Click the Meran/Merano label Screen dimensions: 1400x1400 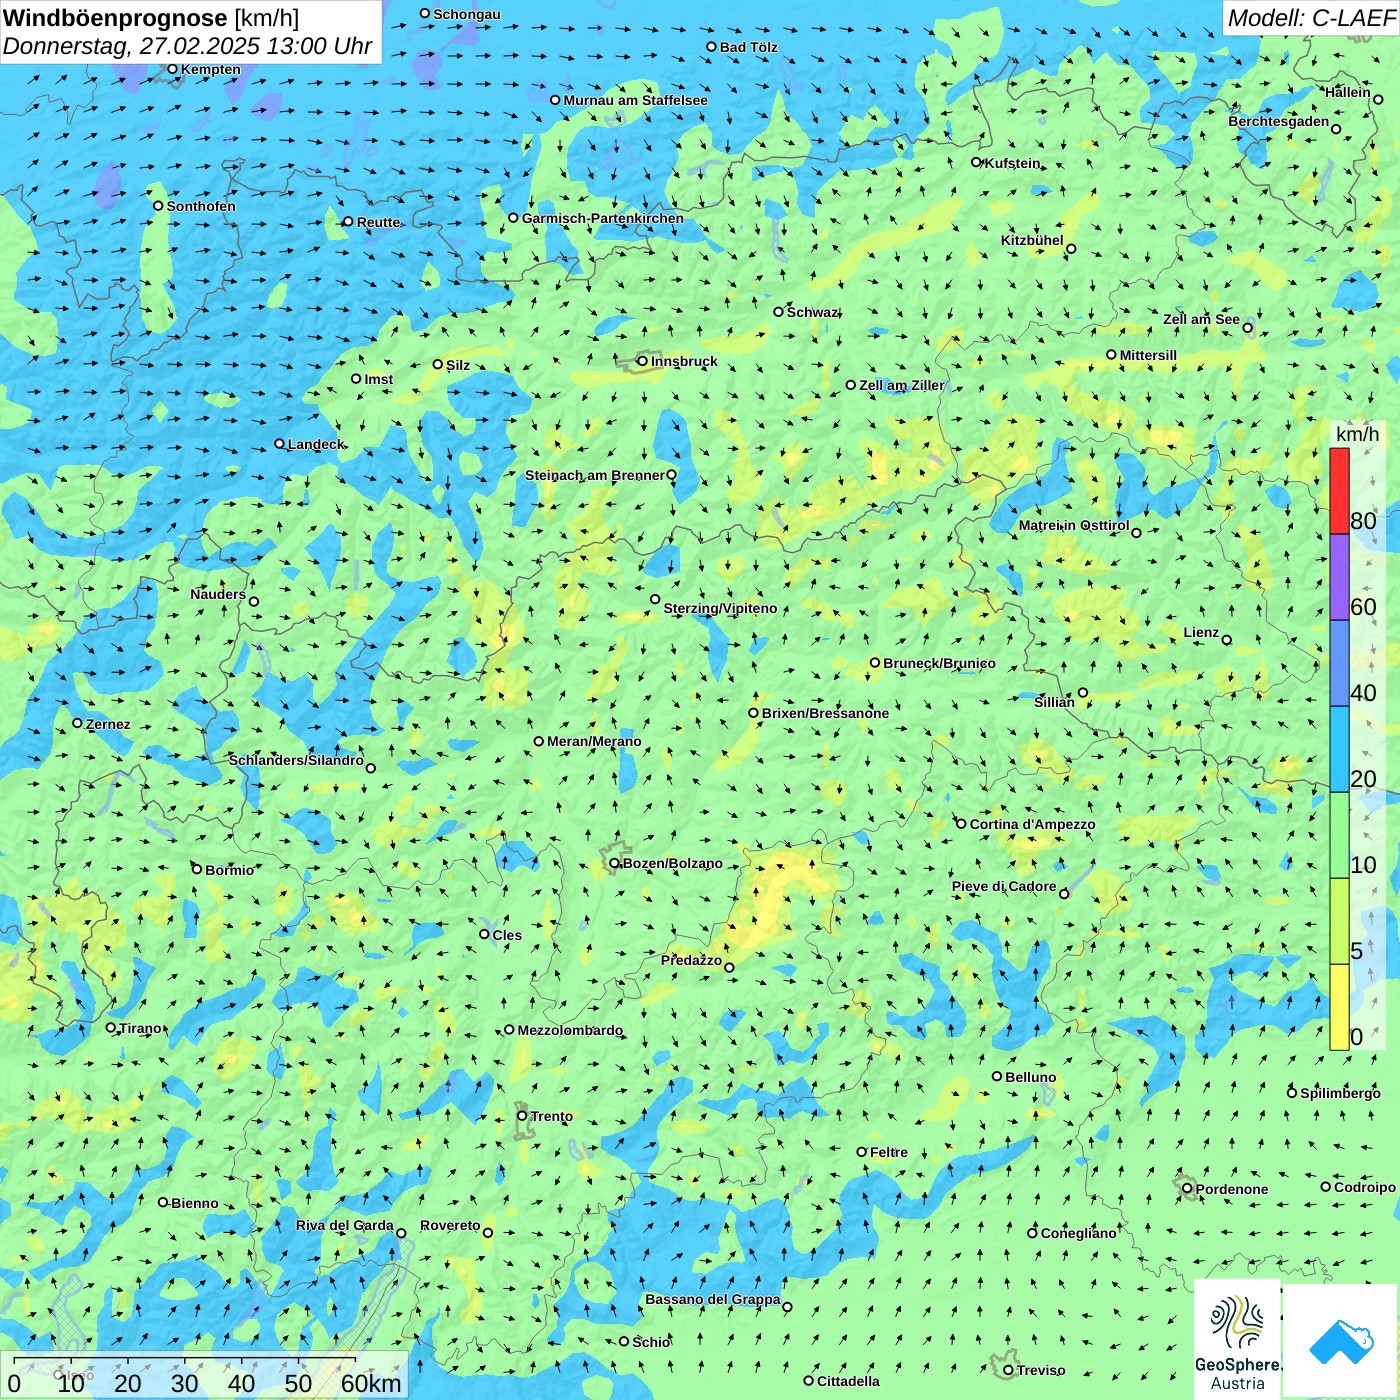click(x=594, y=741)
